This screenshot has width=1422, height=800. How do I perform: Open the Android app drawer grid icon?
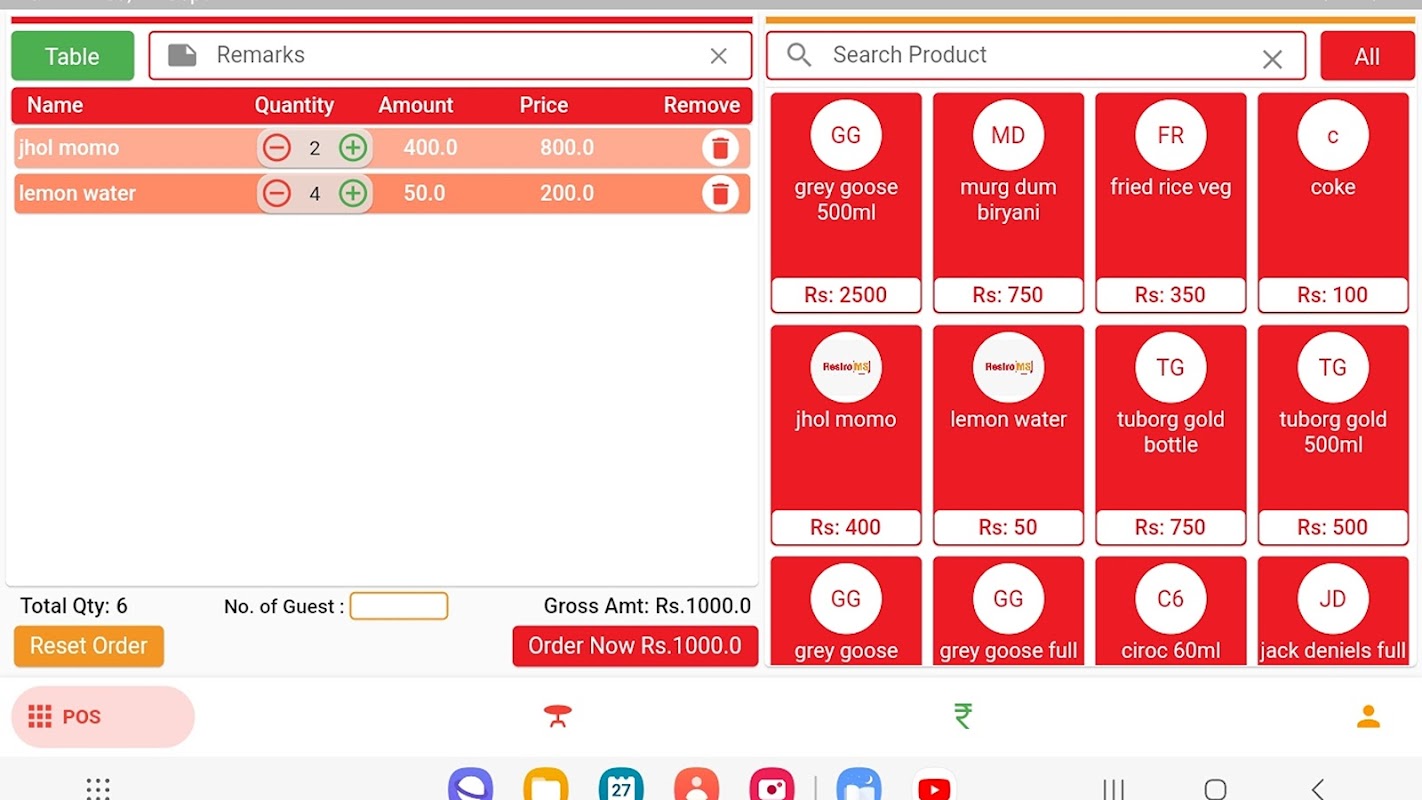click(x=98, y=788)
